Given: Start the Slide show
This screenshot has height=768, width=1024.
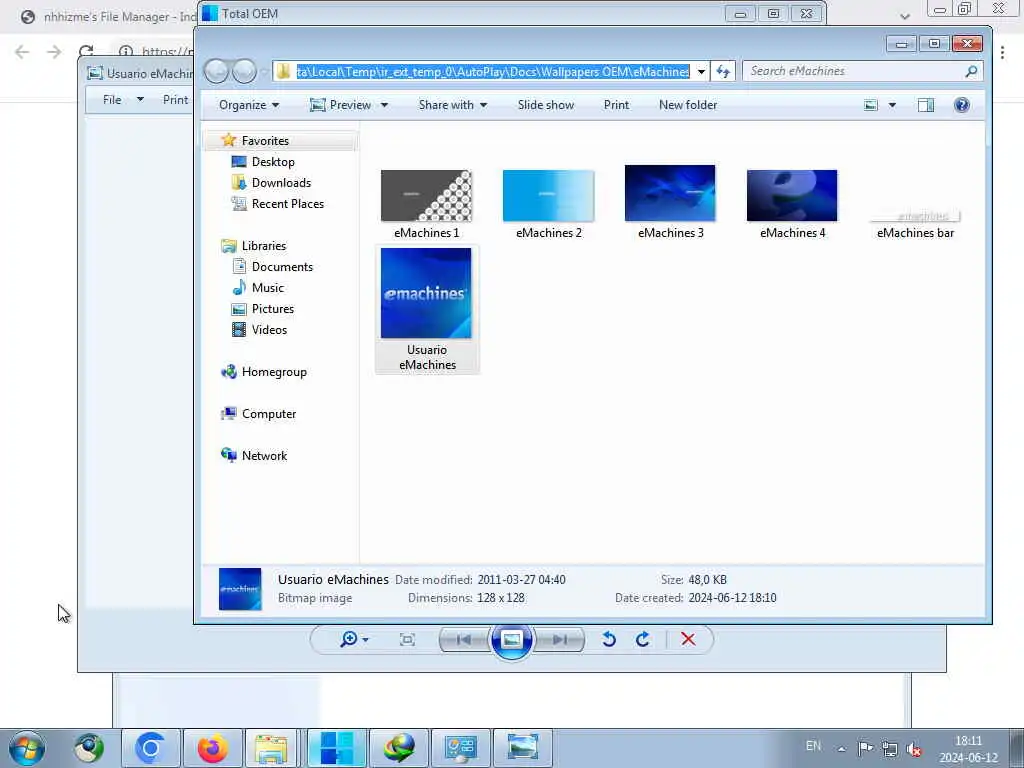Looking at the screenshot, I should [545, 105].
